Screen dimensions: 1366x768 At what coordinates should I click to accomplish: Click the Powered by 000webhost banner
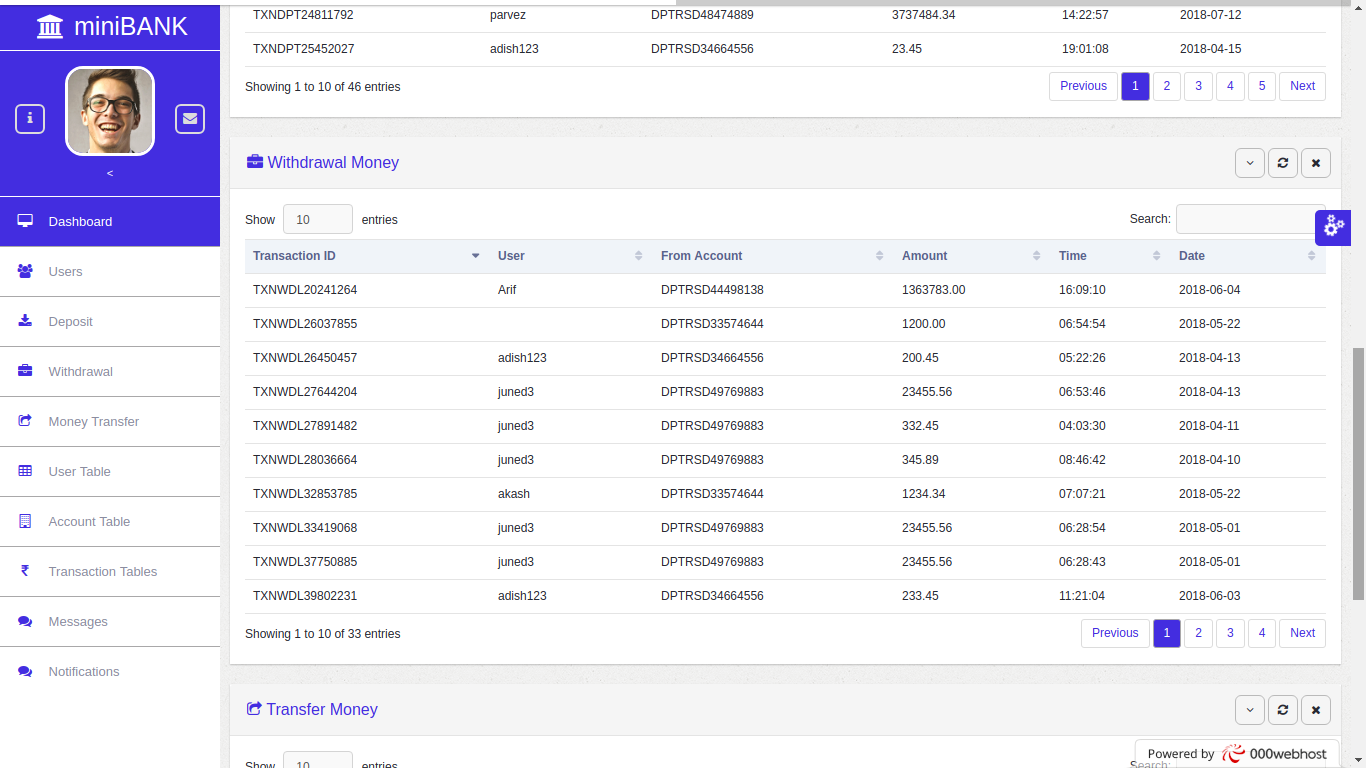coord(1237,754)
